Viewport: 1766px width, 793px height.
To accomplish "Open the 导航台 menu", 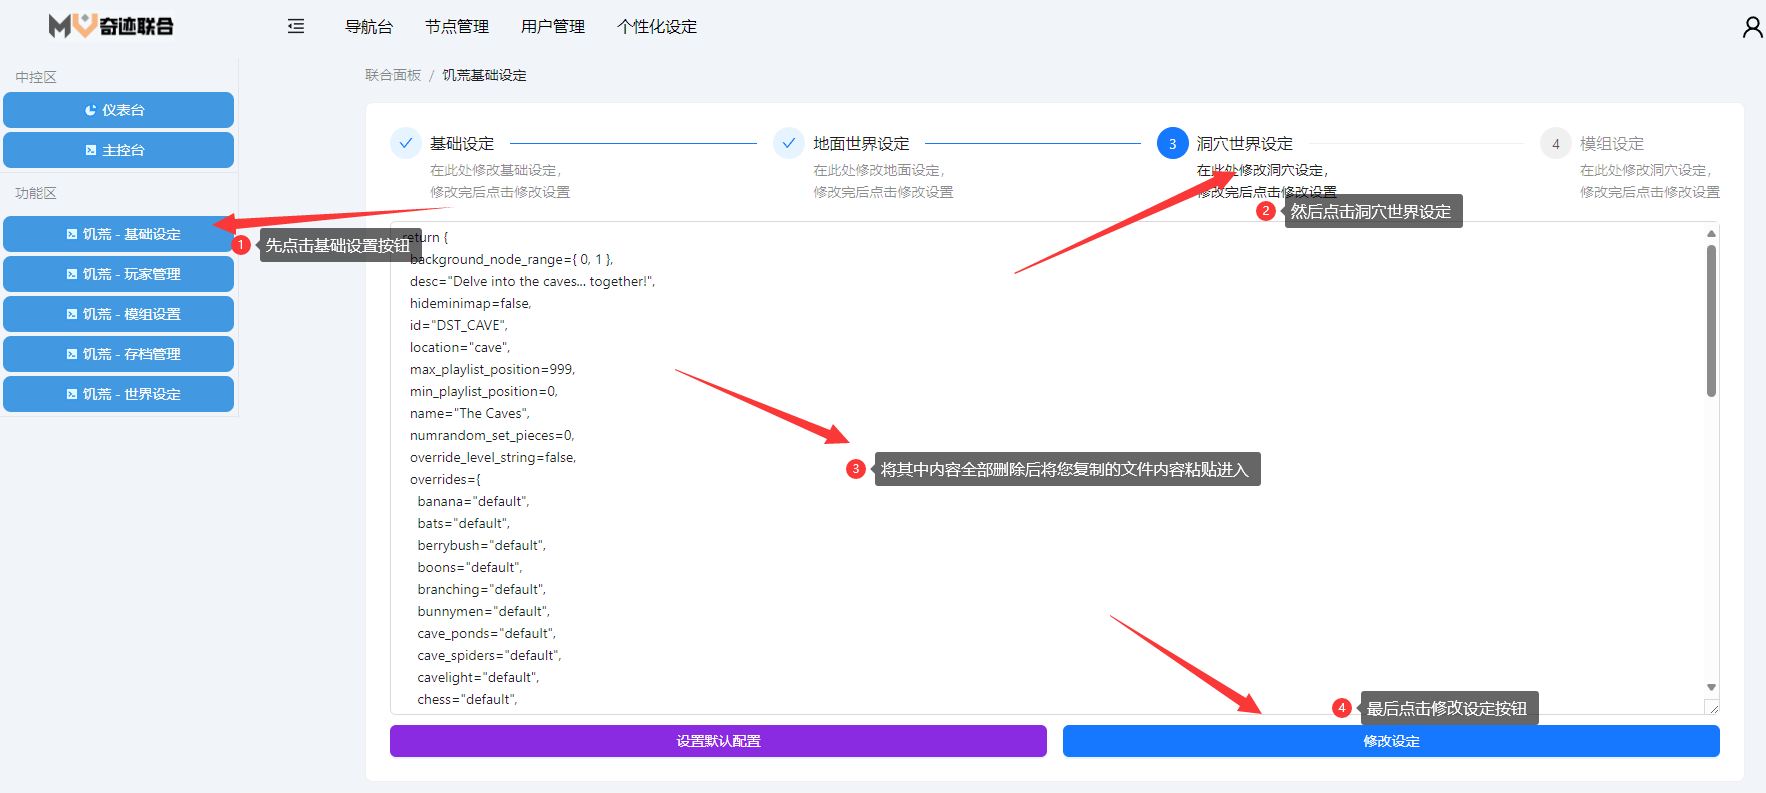I will coord(369,27).
